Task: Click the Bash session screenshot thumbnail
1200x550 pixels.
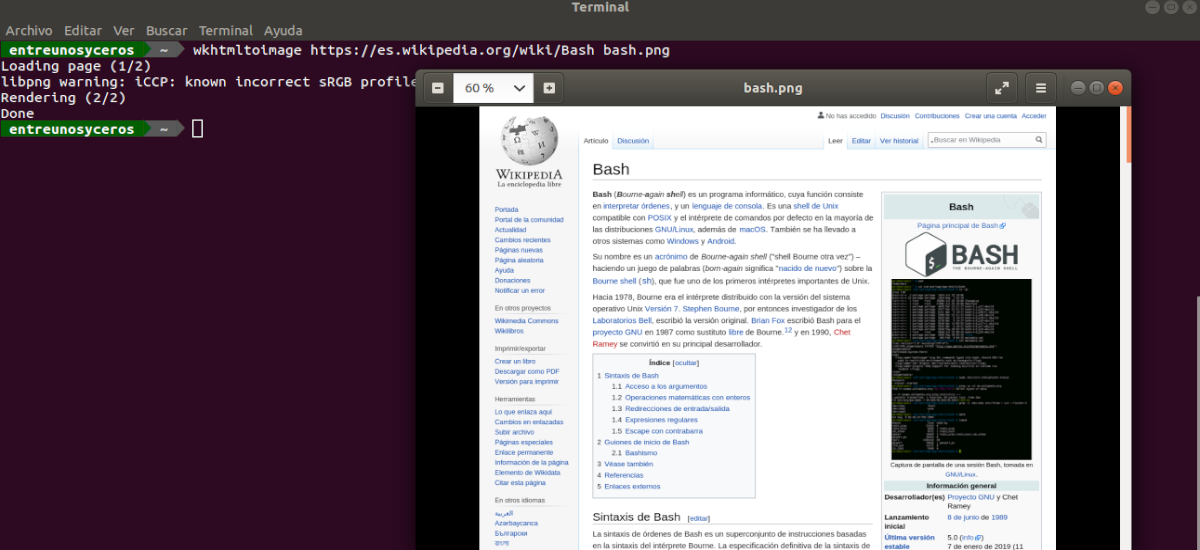Action: tap(961, 368)
